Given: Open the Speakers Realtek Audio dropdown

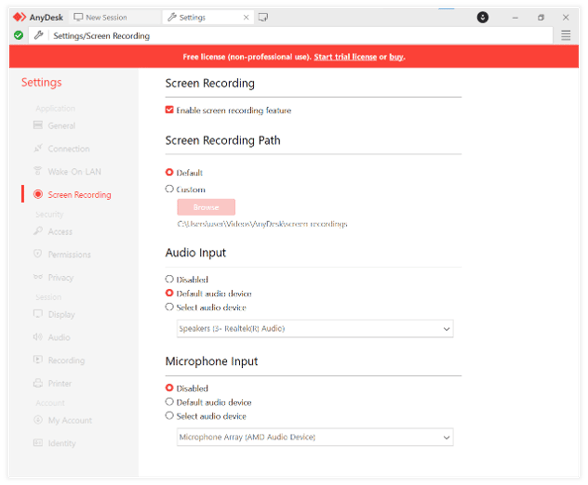Looking at the screenshot, I should pos(315,329).
